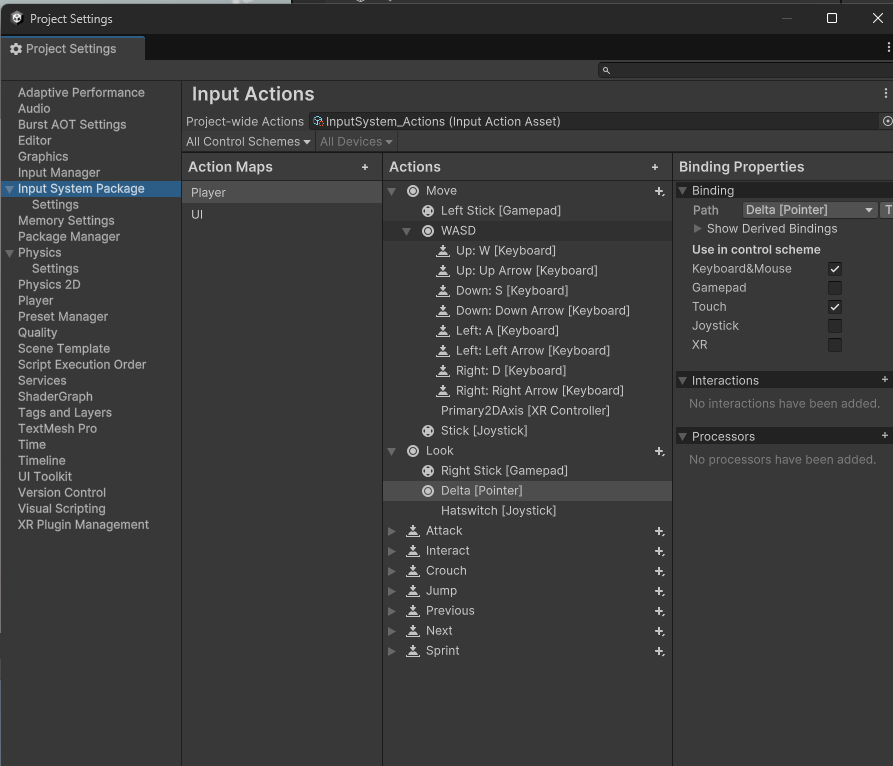Add a new processor with plus icon
893x766 pixels.
pos(884,436)
